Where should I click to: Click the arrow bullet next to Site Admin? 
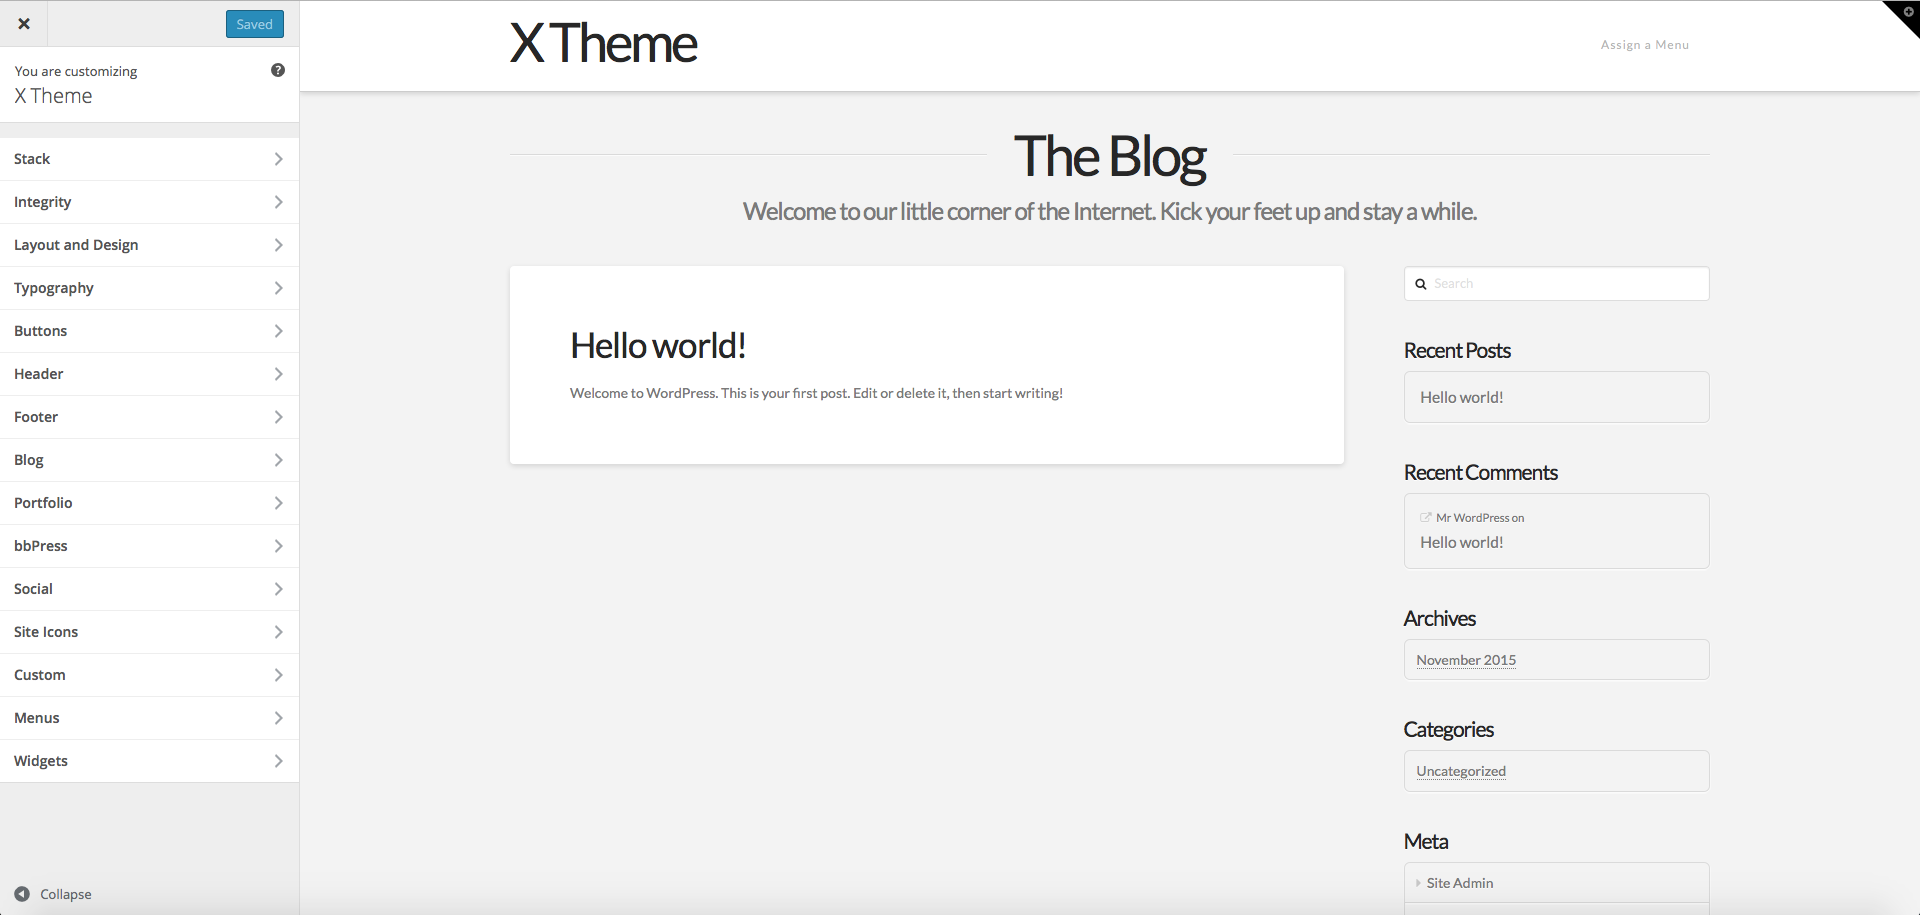pyautogui.click(x=1418, y=883)
